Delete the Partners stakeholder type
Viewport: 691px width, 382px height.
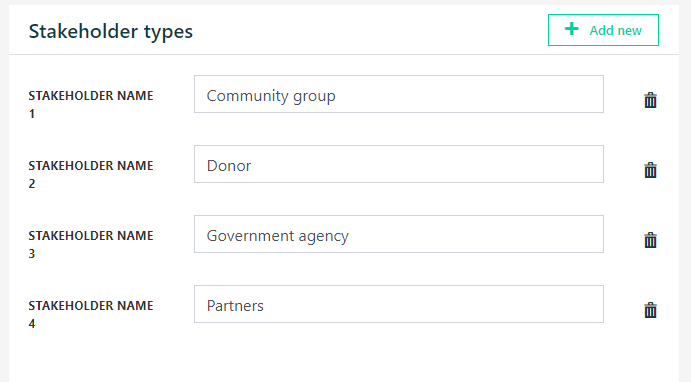pos(650,310)
